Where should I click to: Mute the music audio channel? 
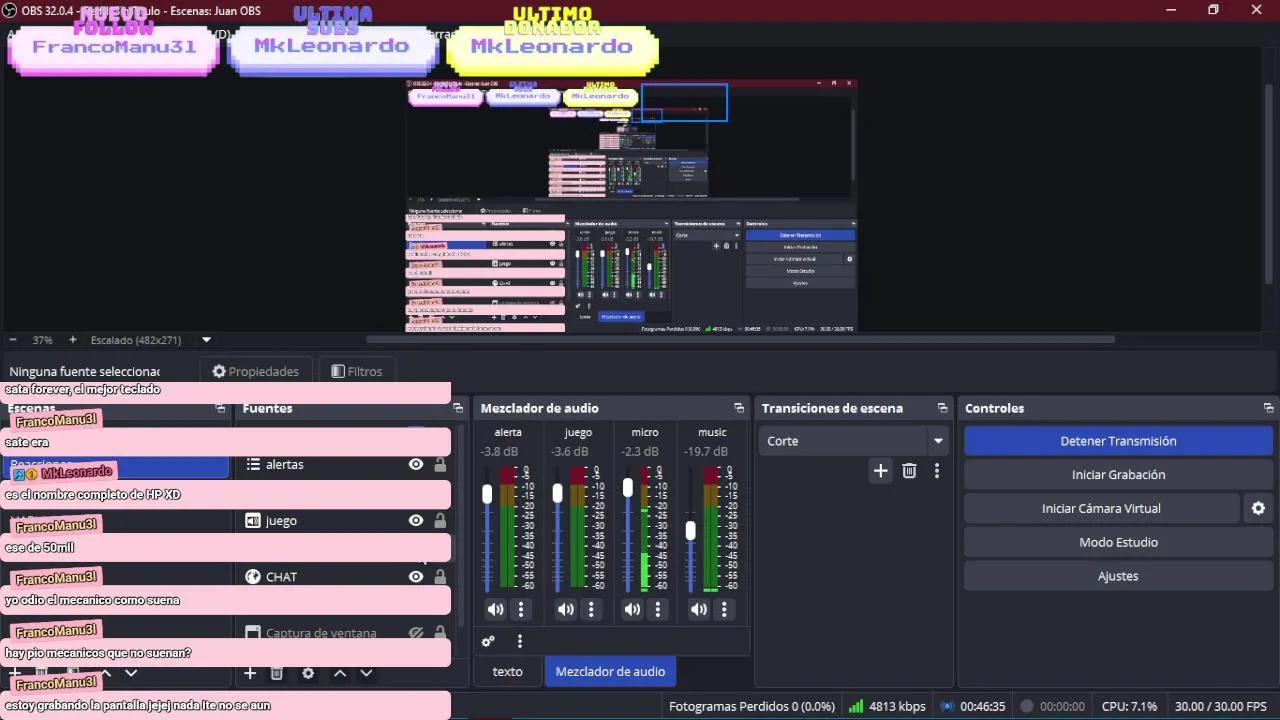(x=698, y=609)
